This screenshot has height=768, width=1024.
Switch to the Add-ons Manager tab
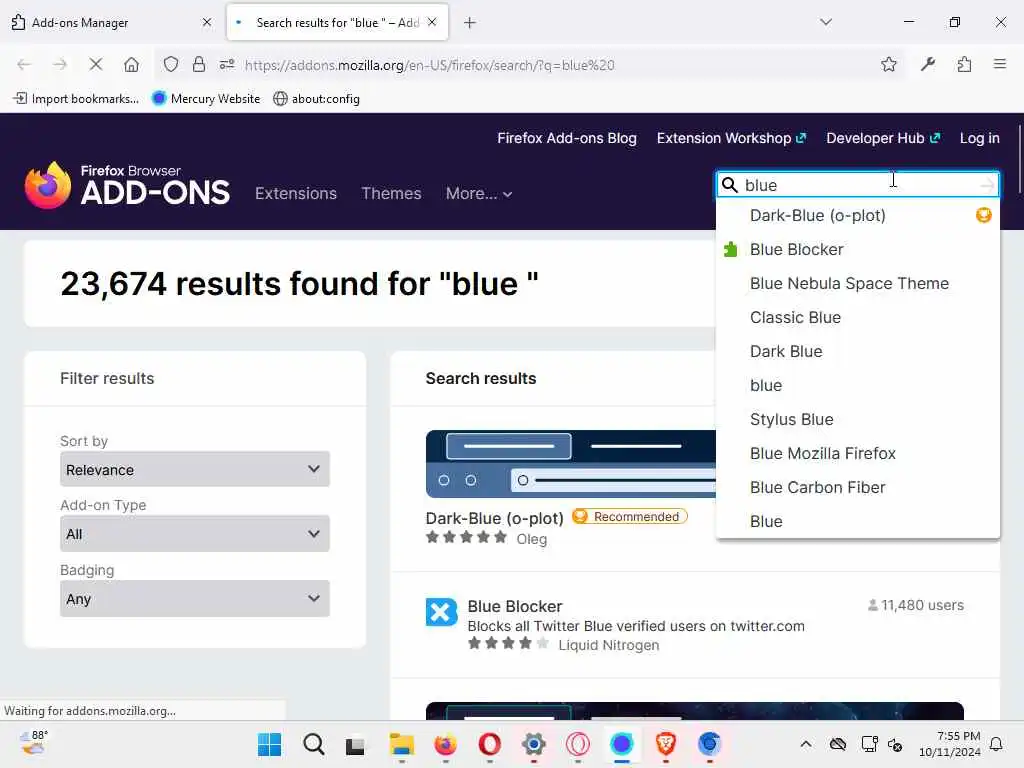pos(111,22)
